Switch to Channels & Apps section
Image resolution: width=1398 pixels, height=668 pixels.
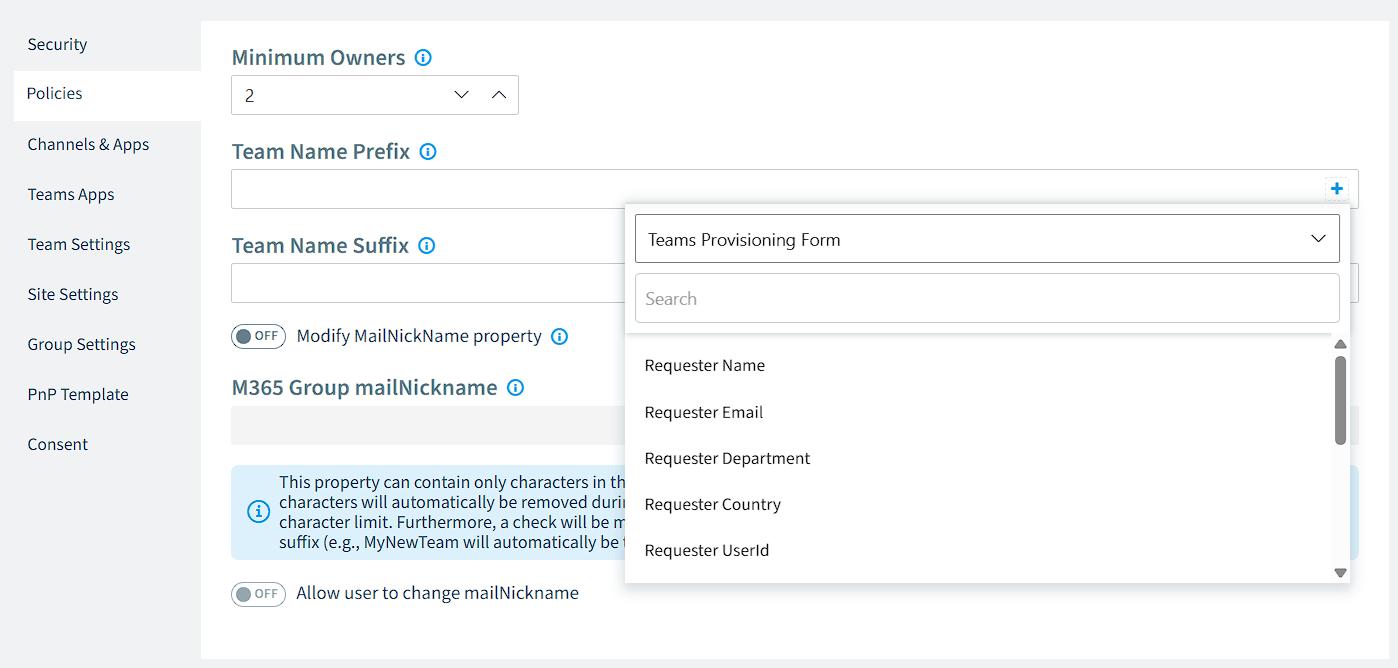88,144
